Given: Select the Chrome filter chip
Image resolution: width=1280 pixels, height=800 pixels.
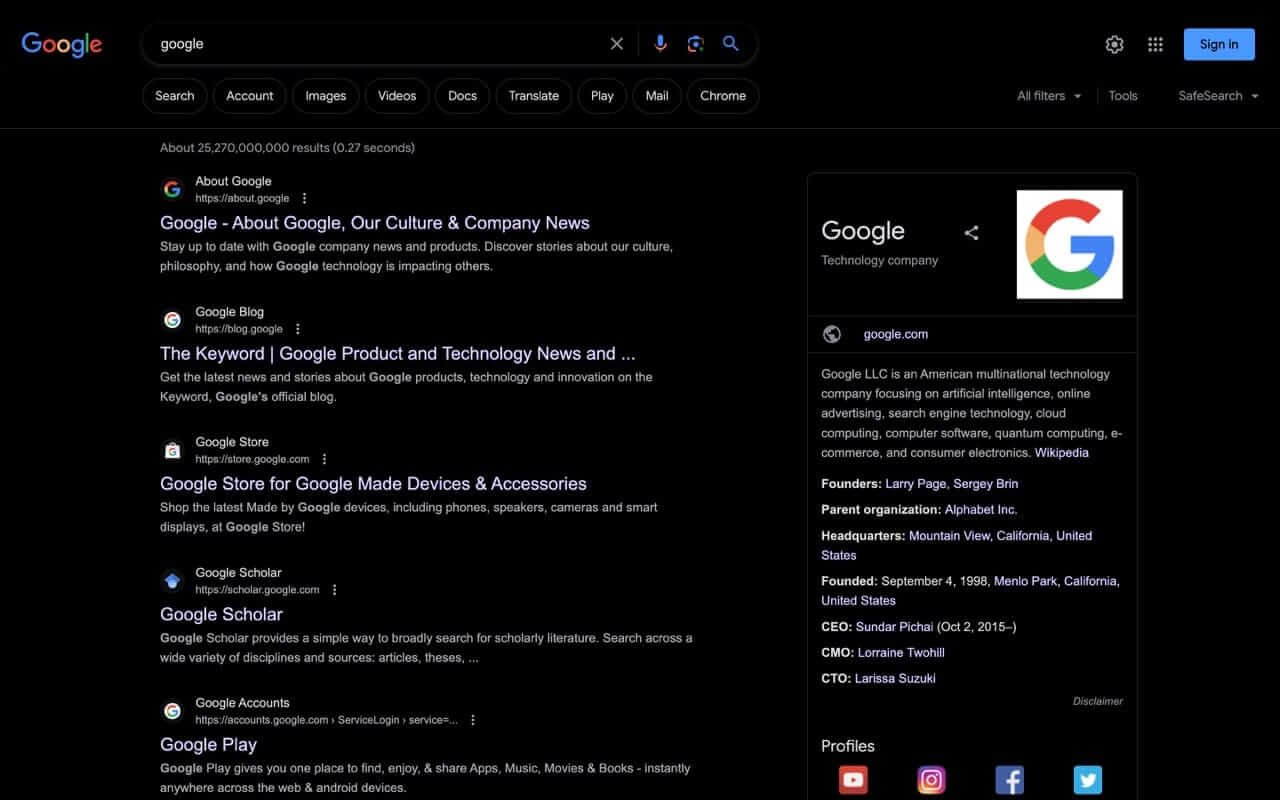Looking at the screenshot, I should click(x=723, y=96).
